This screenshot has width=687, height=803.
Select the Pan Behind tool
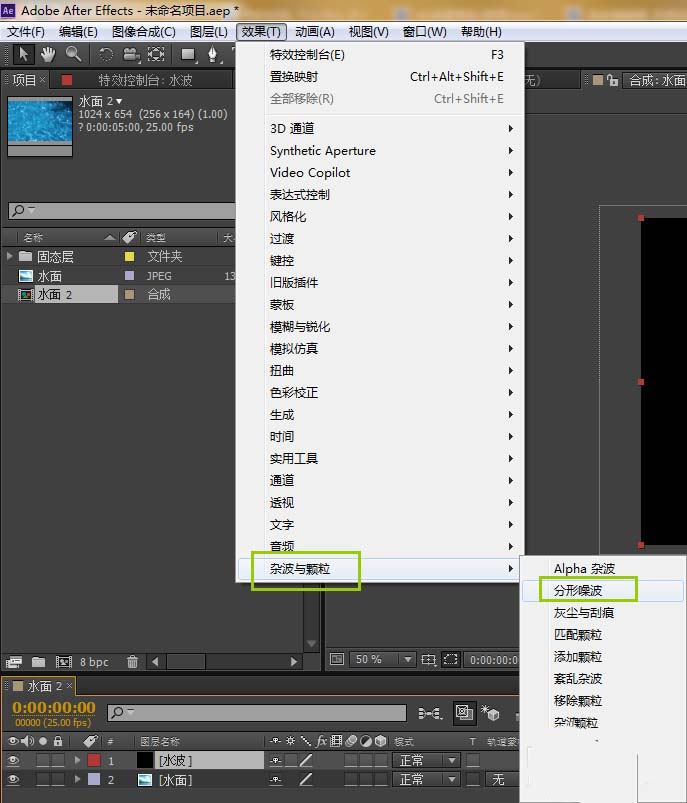point(156,54)
